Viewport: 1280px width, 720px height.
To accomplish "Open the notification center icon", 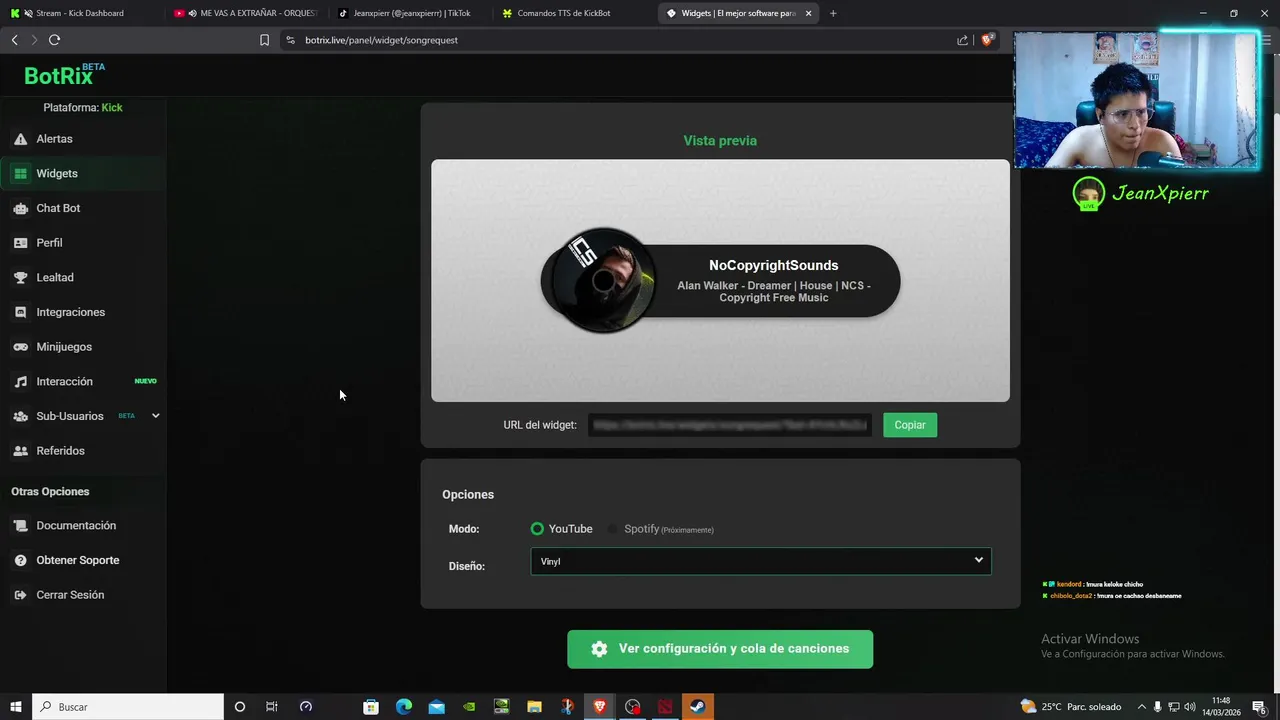I will click(1259, 707).
